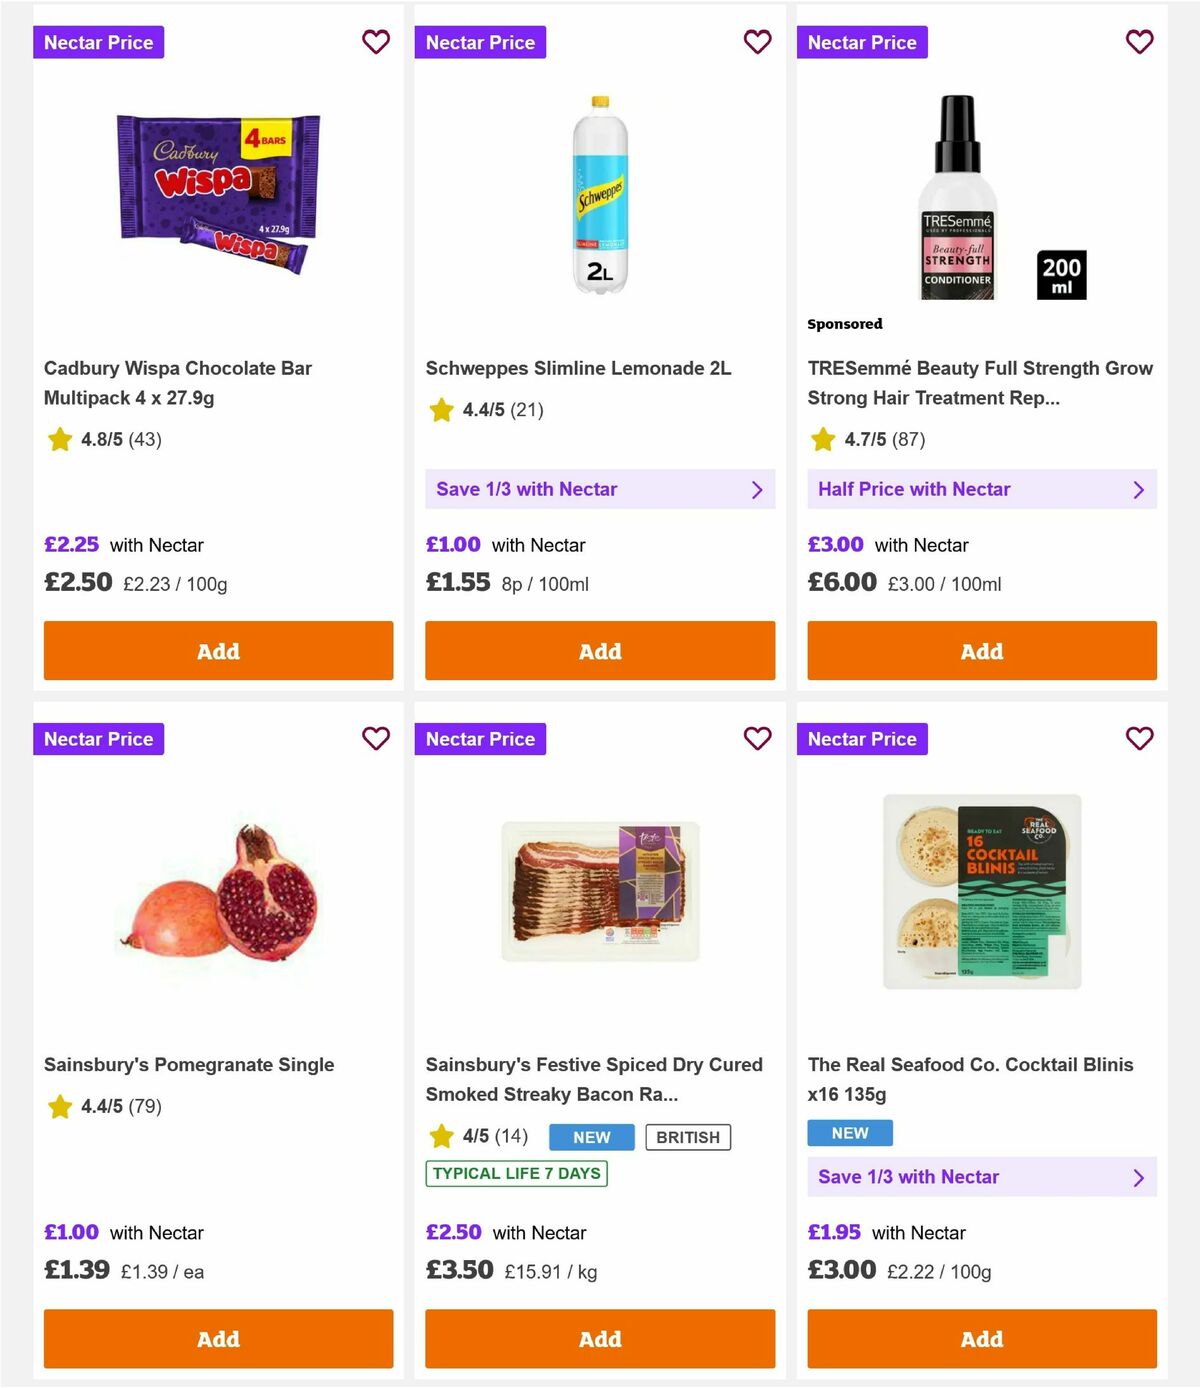The width and height of the screenshot is (1200, 1388).
Task: Expand the Save 1/3 with Nectar offer on lemonade
Action: coord(599,489)
